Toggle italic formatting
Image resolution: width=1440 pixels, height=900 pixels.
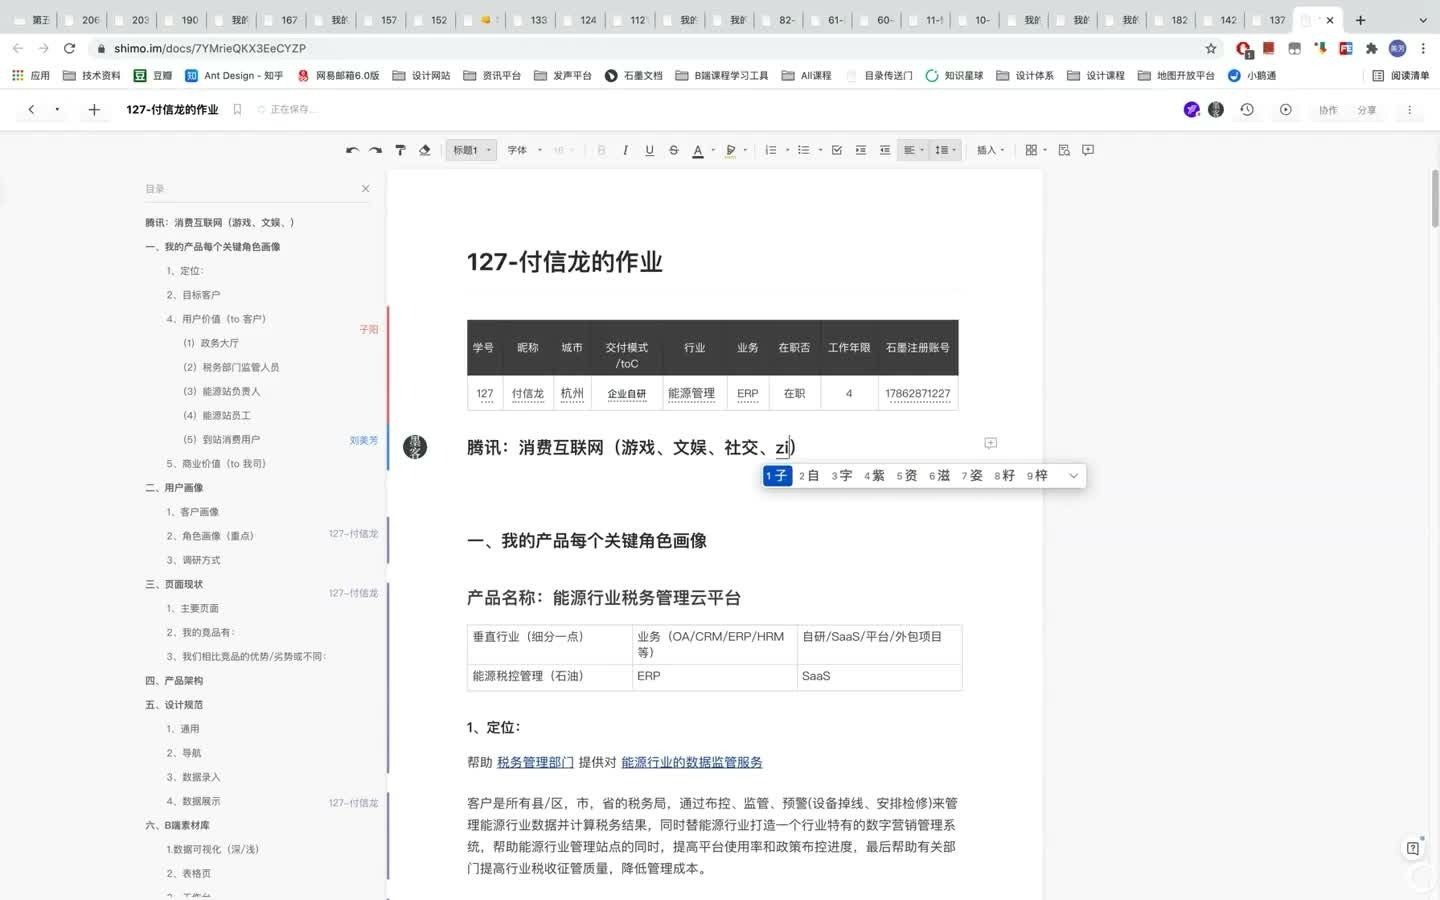coord(625,150)
